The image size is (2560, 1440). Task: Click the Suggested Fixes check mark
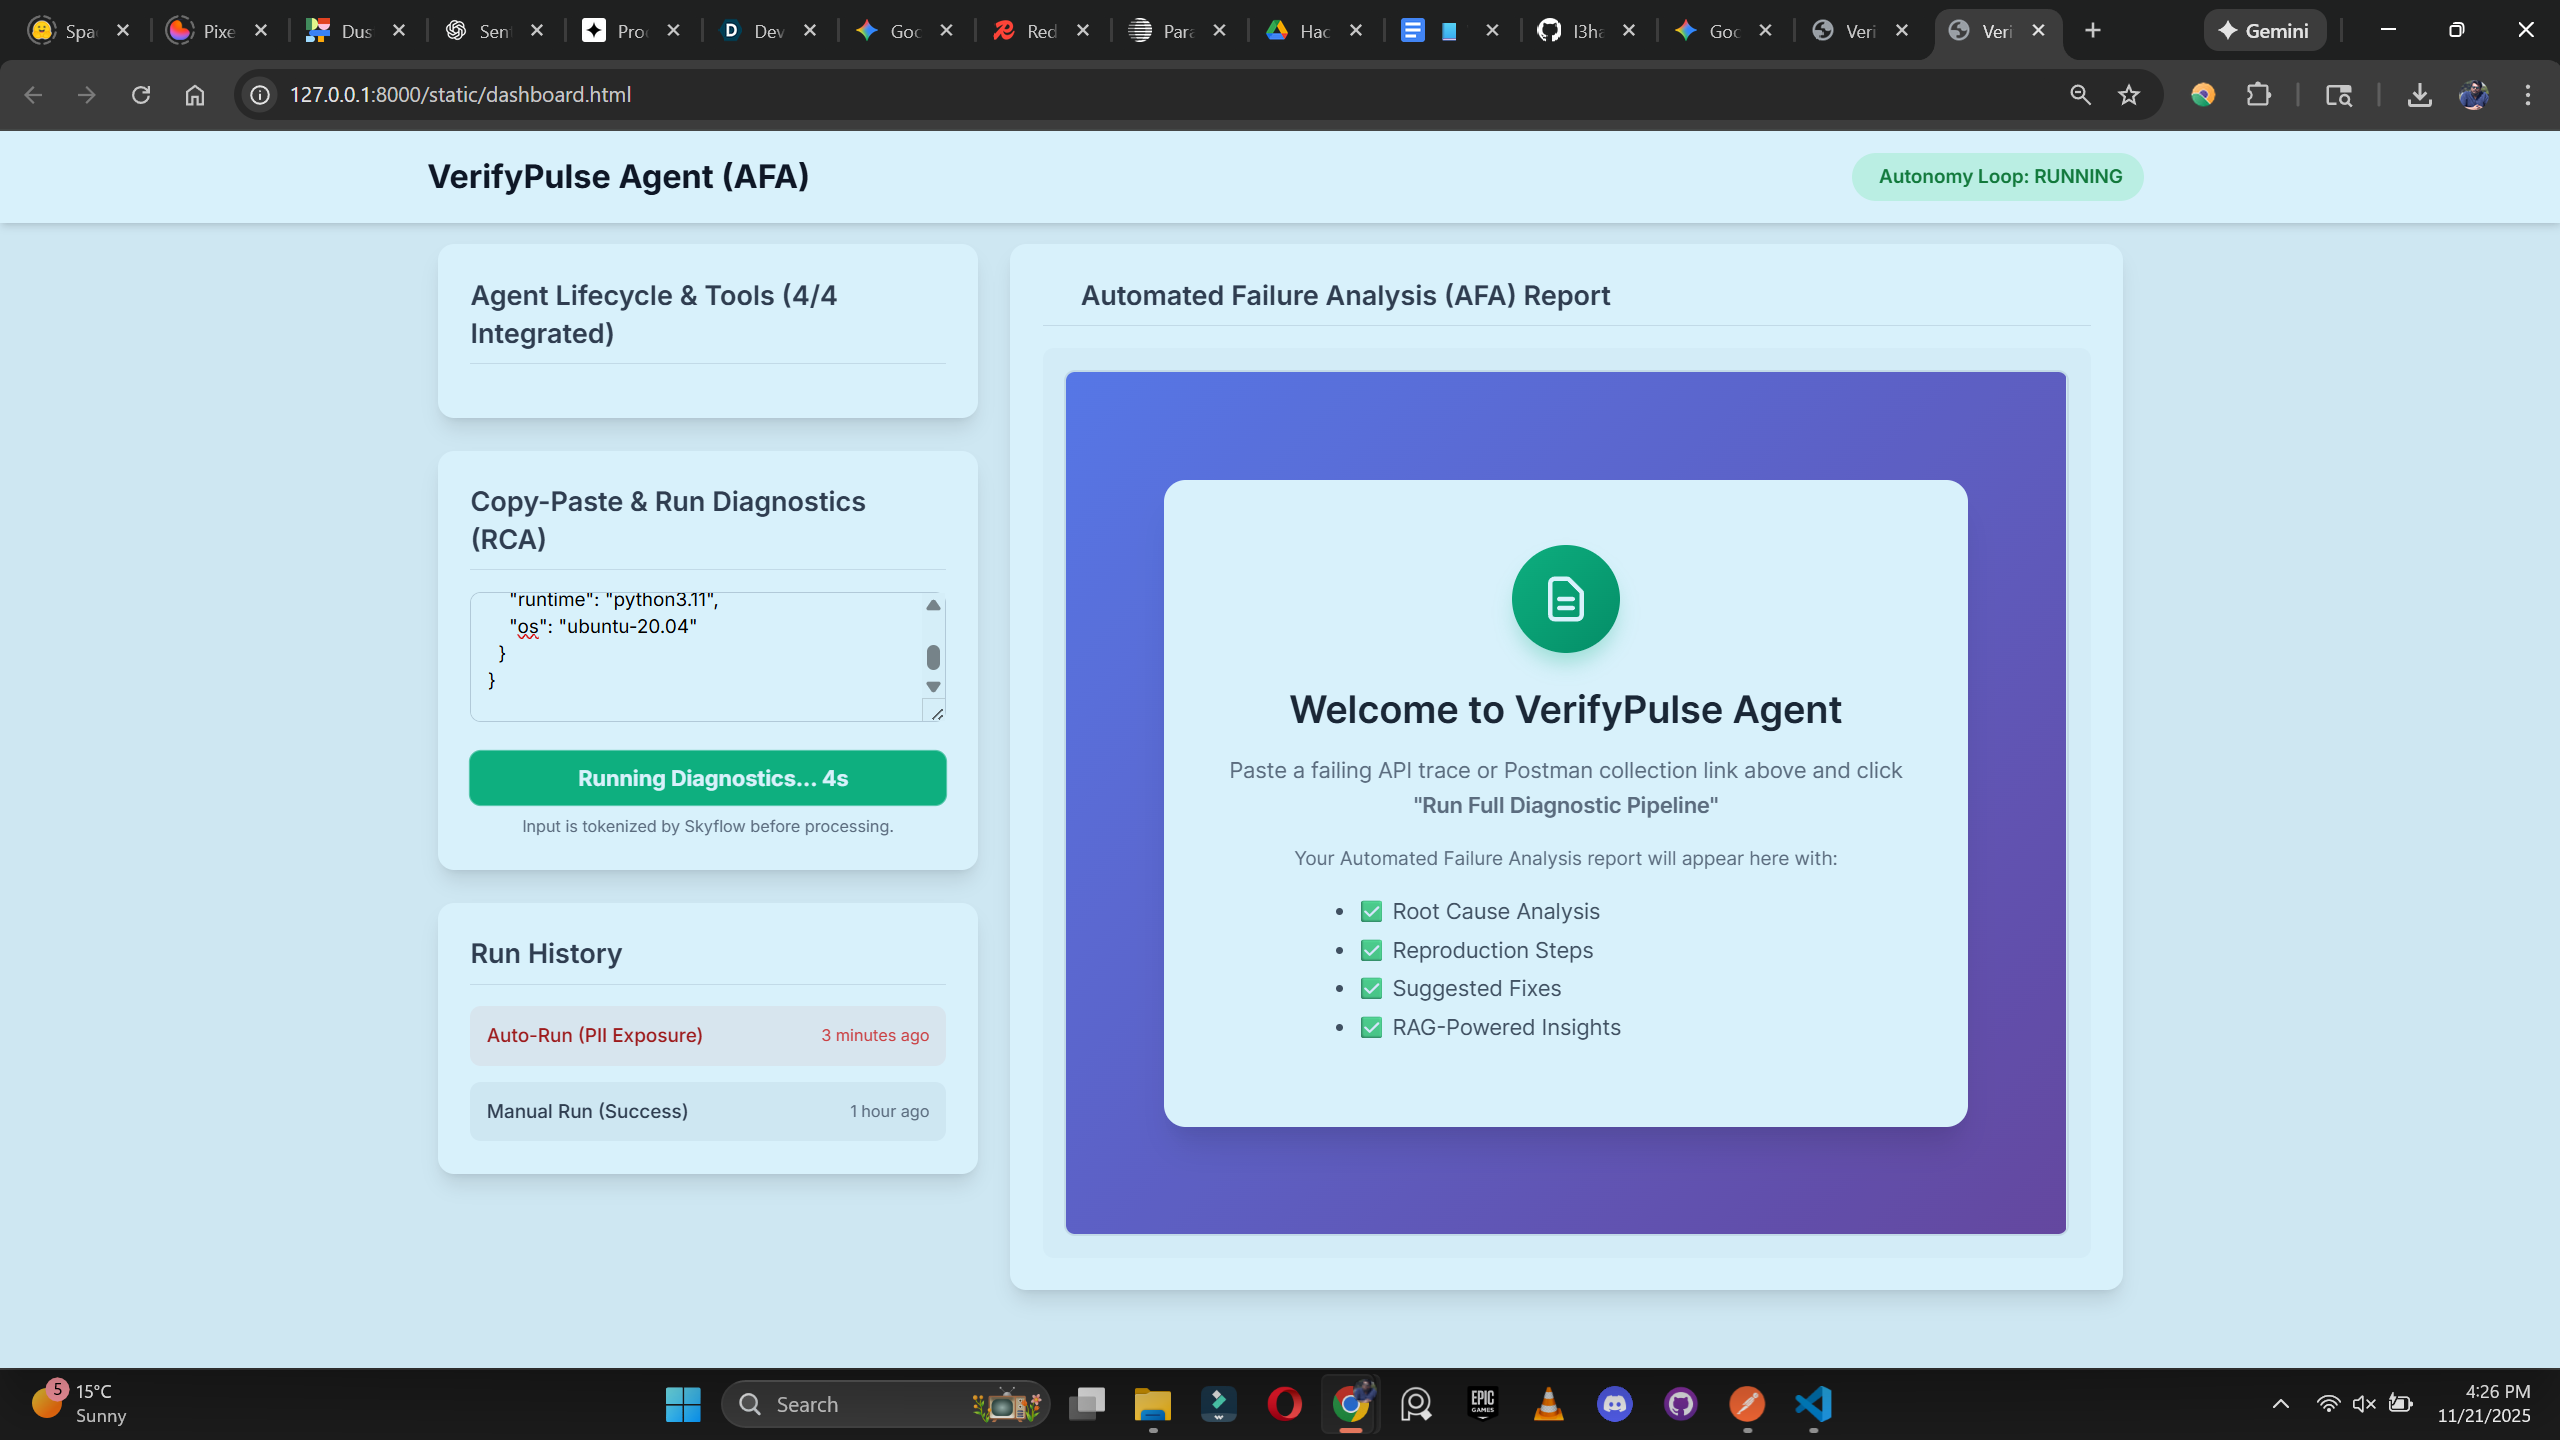pos(1371,988)
